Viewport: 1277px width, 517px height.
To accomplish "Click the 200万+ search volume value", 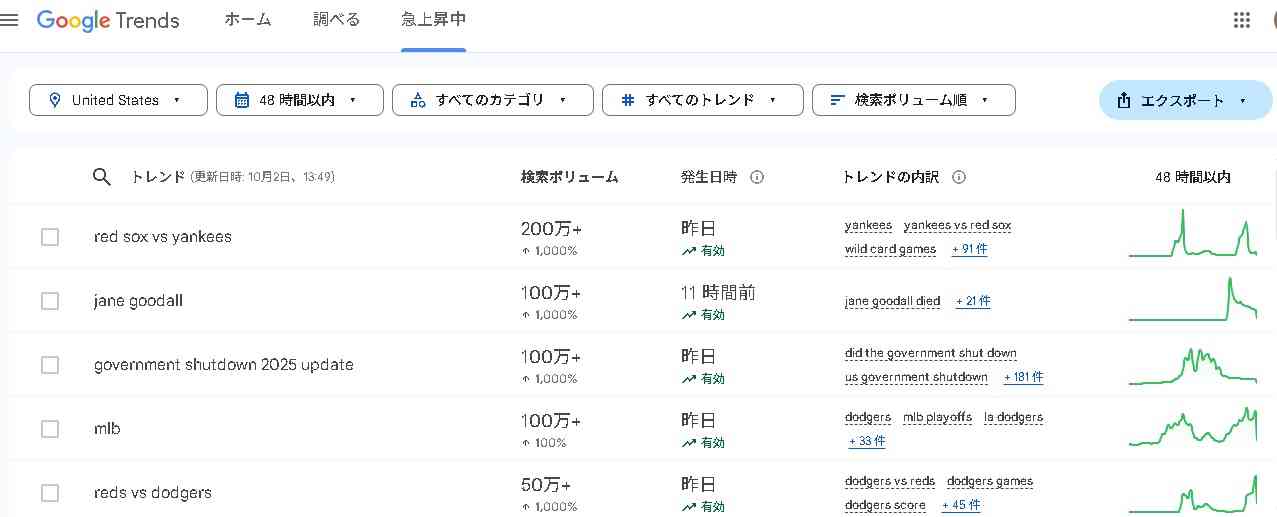I will click(x=551, y=229).
